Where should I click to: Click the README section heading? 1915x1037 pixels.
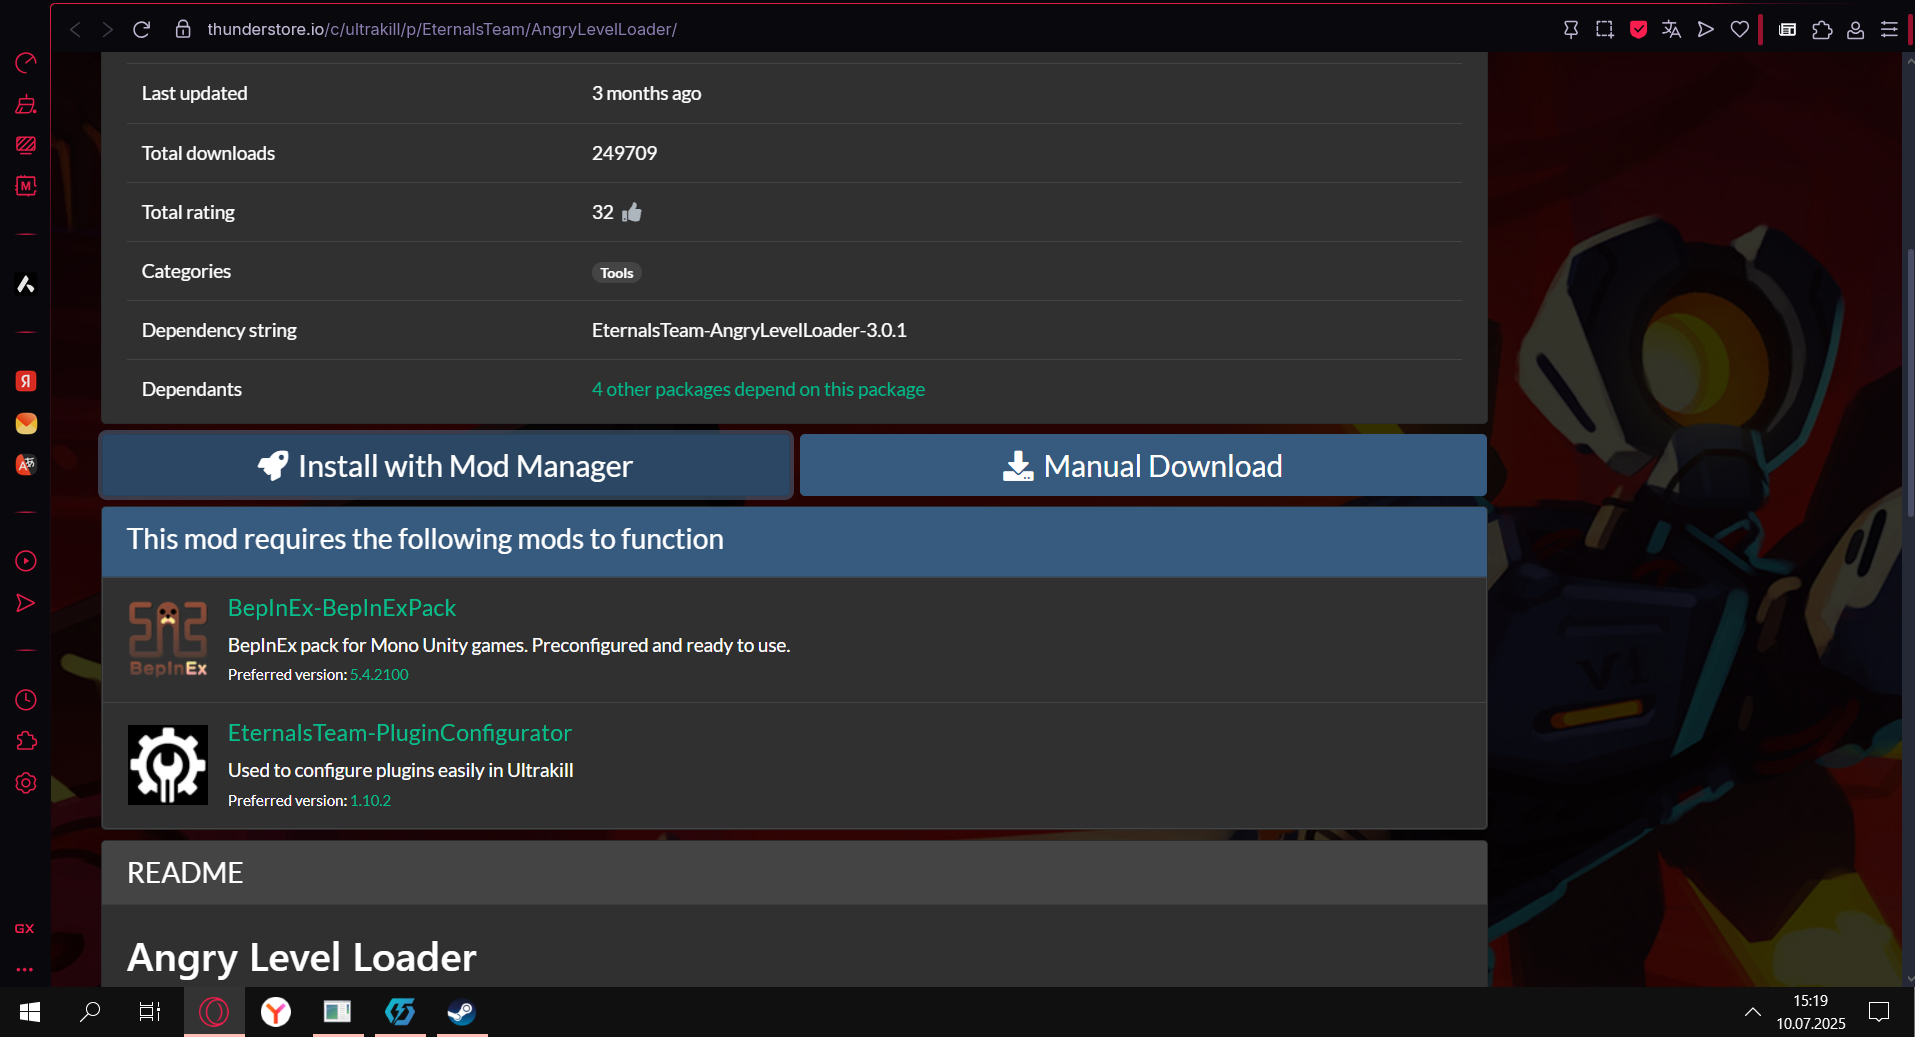coord(185,873)
